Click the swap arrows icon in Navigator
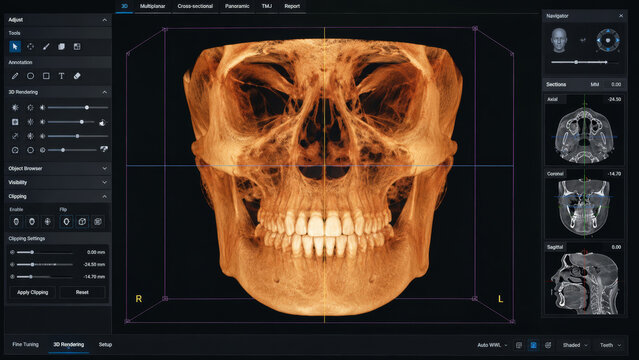This screenshot has width=639, height=360. point(583,40)
